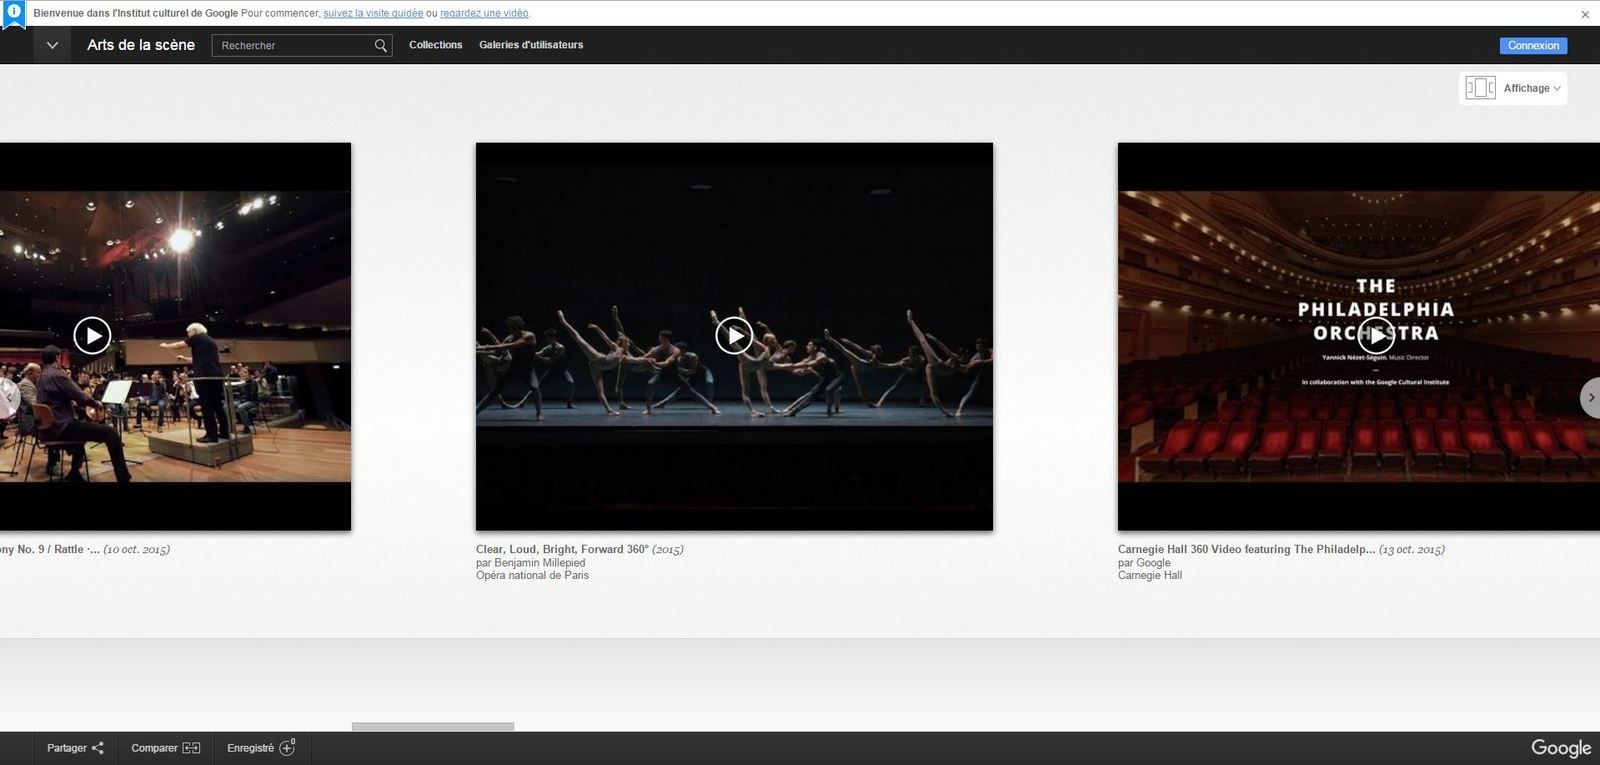Open the Collections menu
The width and height of the screenshot is (1600, 765).
(x=436, y=45)
